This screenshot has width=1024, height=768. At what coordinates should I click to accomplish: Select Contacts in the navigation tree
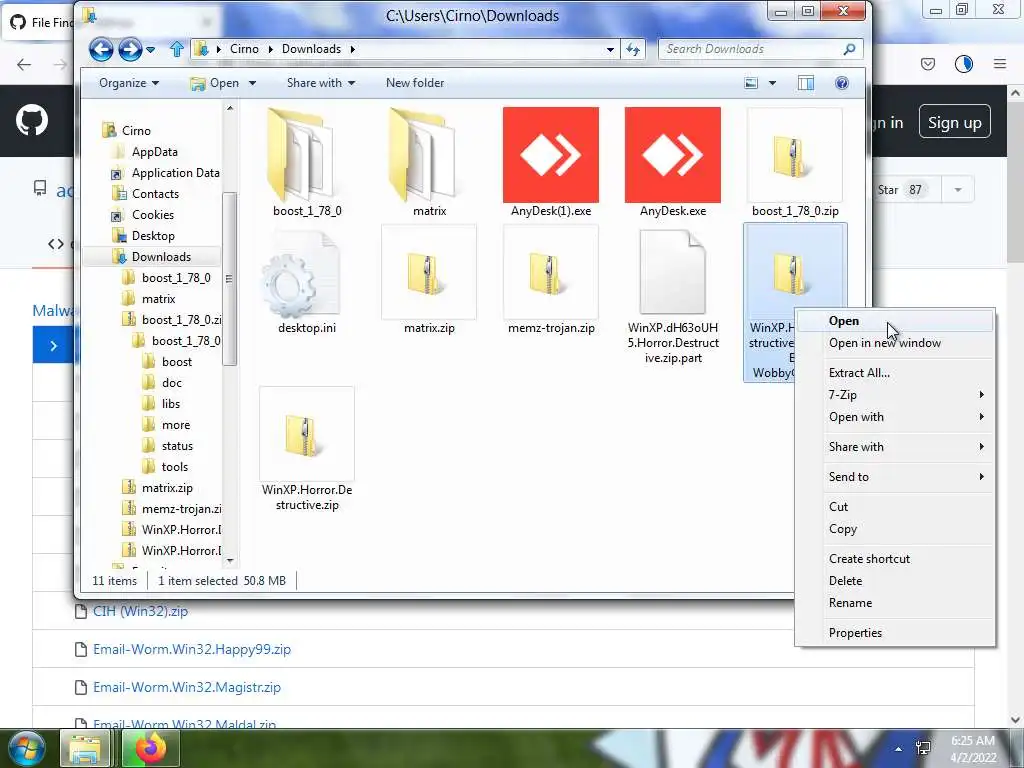pos(155,193)
